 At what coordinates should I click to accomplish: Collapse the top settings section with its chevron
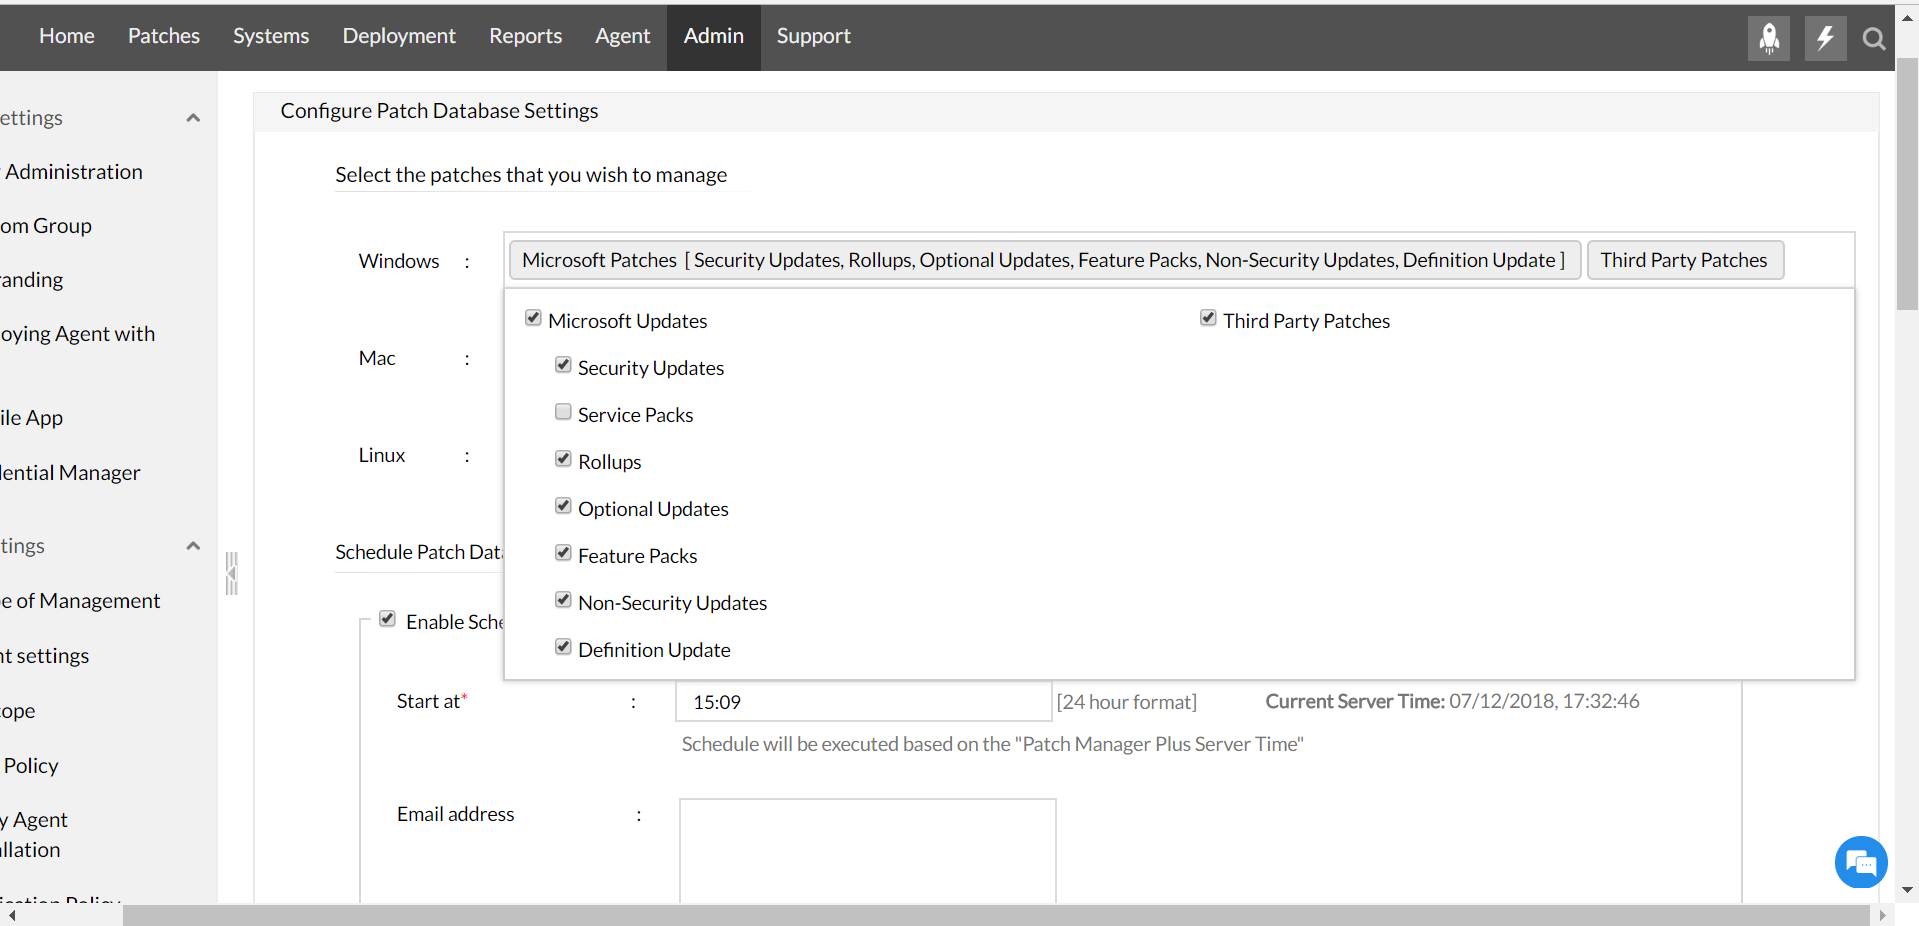193,117
